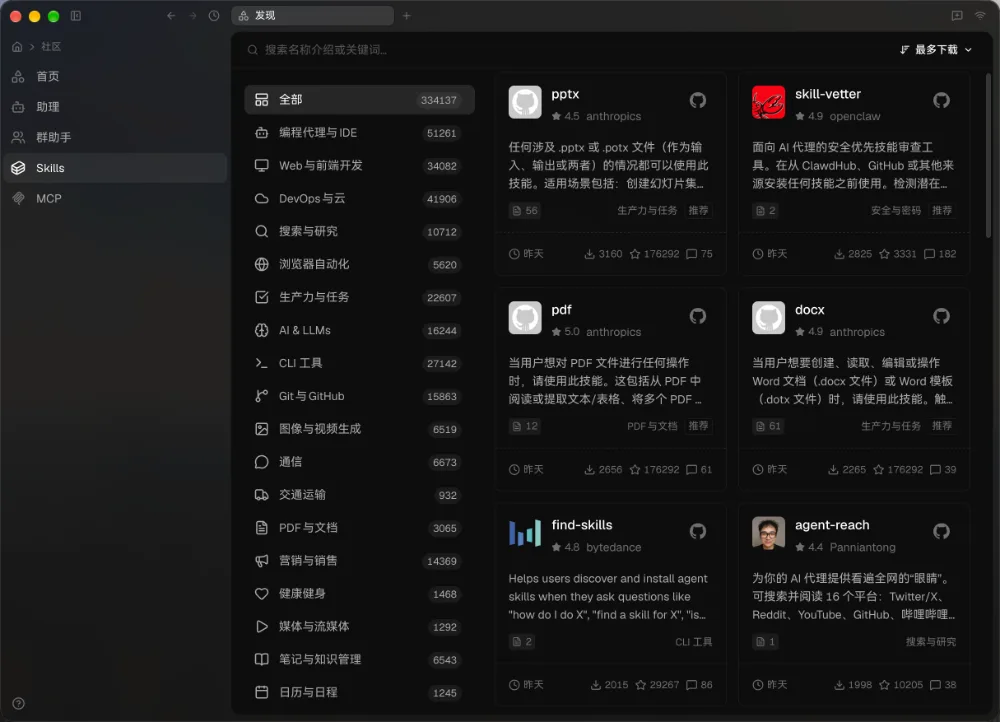Open the pdf skill title

point(561,310)
